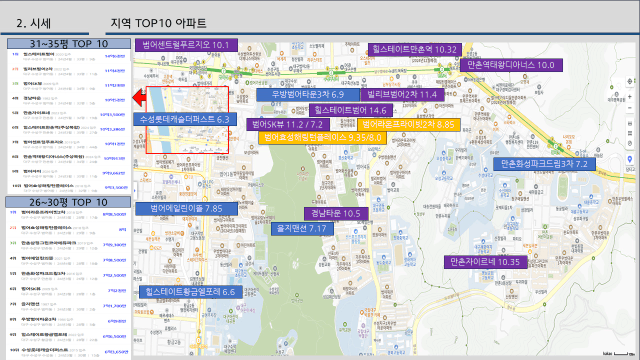Click the 지역 TOP10 아파트 slide title
Screen dimensions: 640x360
(x=158, y=23)
